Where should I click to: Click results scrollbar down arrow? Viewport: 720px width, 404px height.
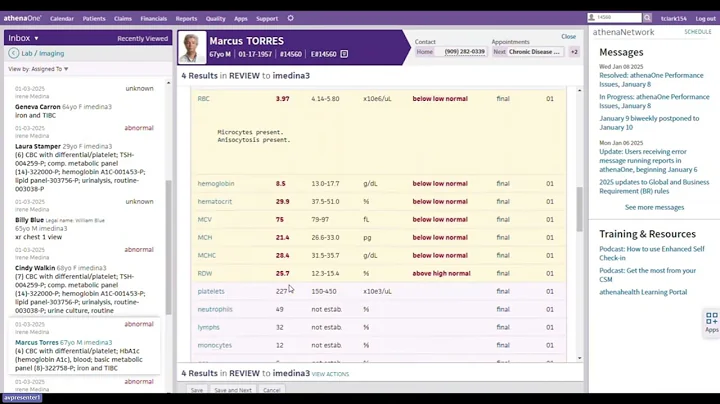[x=579, y=358]
